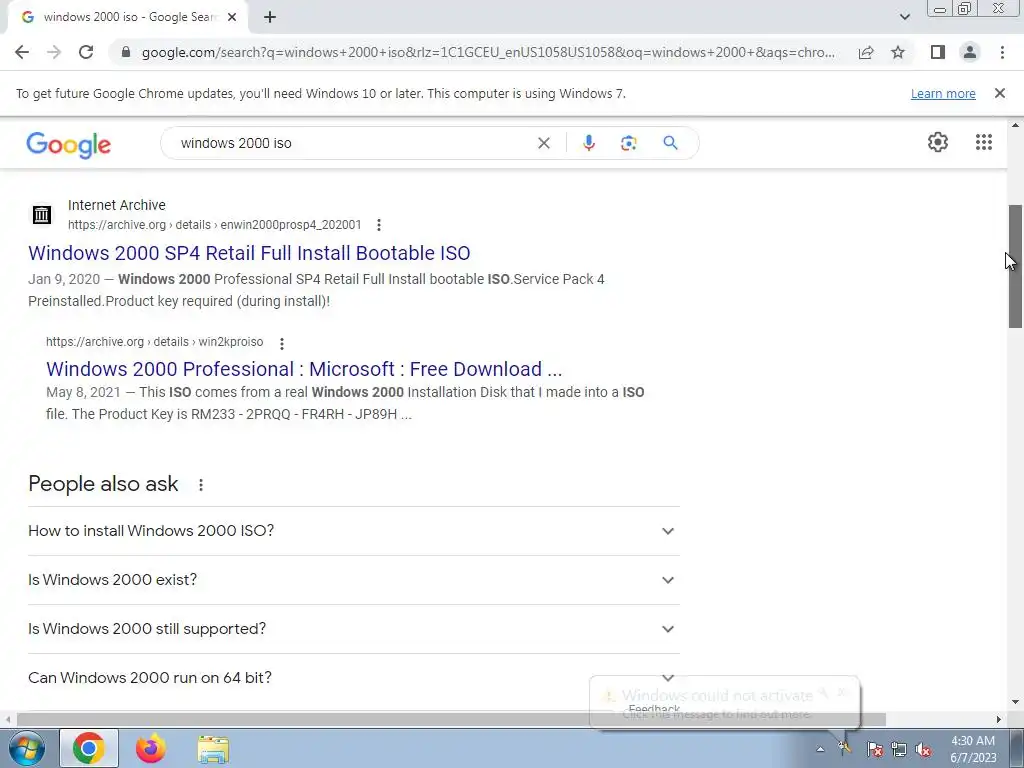
Task: Expand Is Windows 2000 still supported
Action: pos(354,629)
